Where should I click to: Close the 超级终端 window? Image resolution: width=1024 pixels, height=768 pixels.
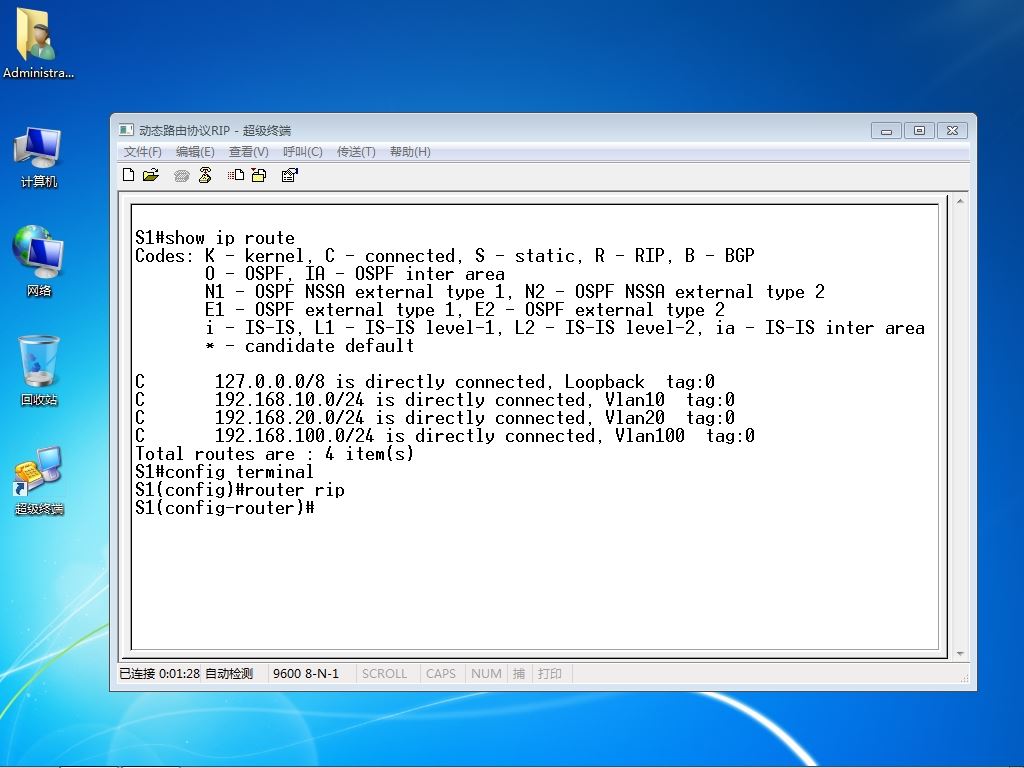[952, 131]
